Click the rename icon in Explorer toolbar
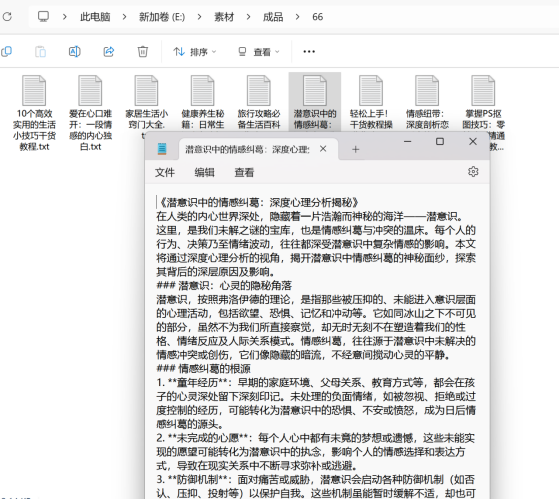 75,52
